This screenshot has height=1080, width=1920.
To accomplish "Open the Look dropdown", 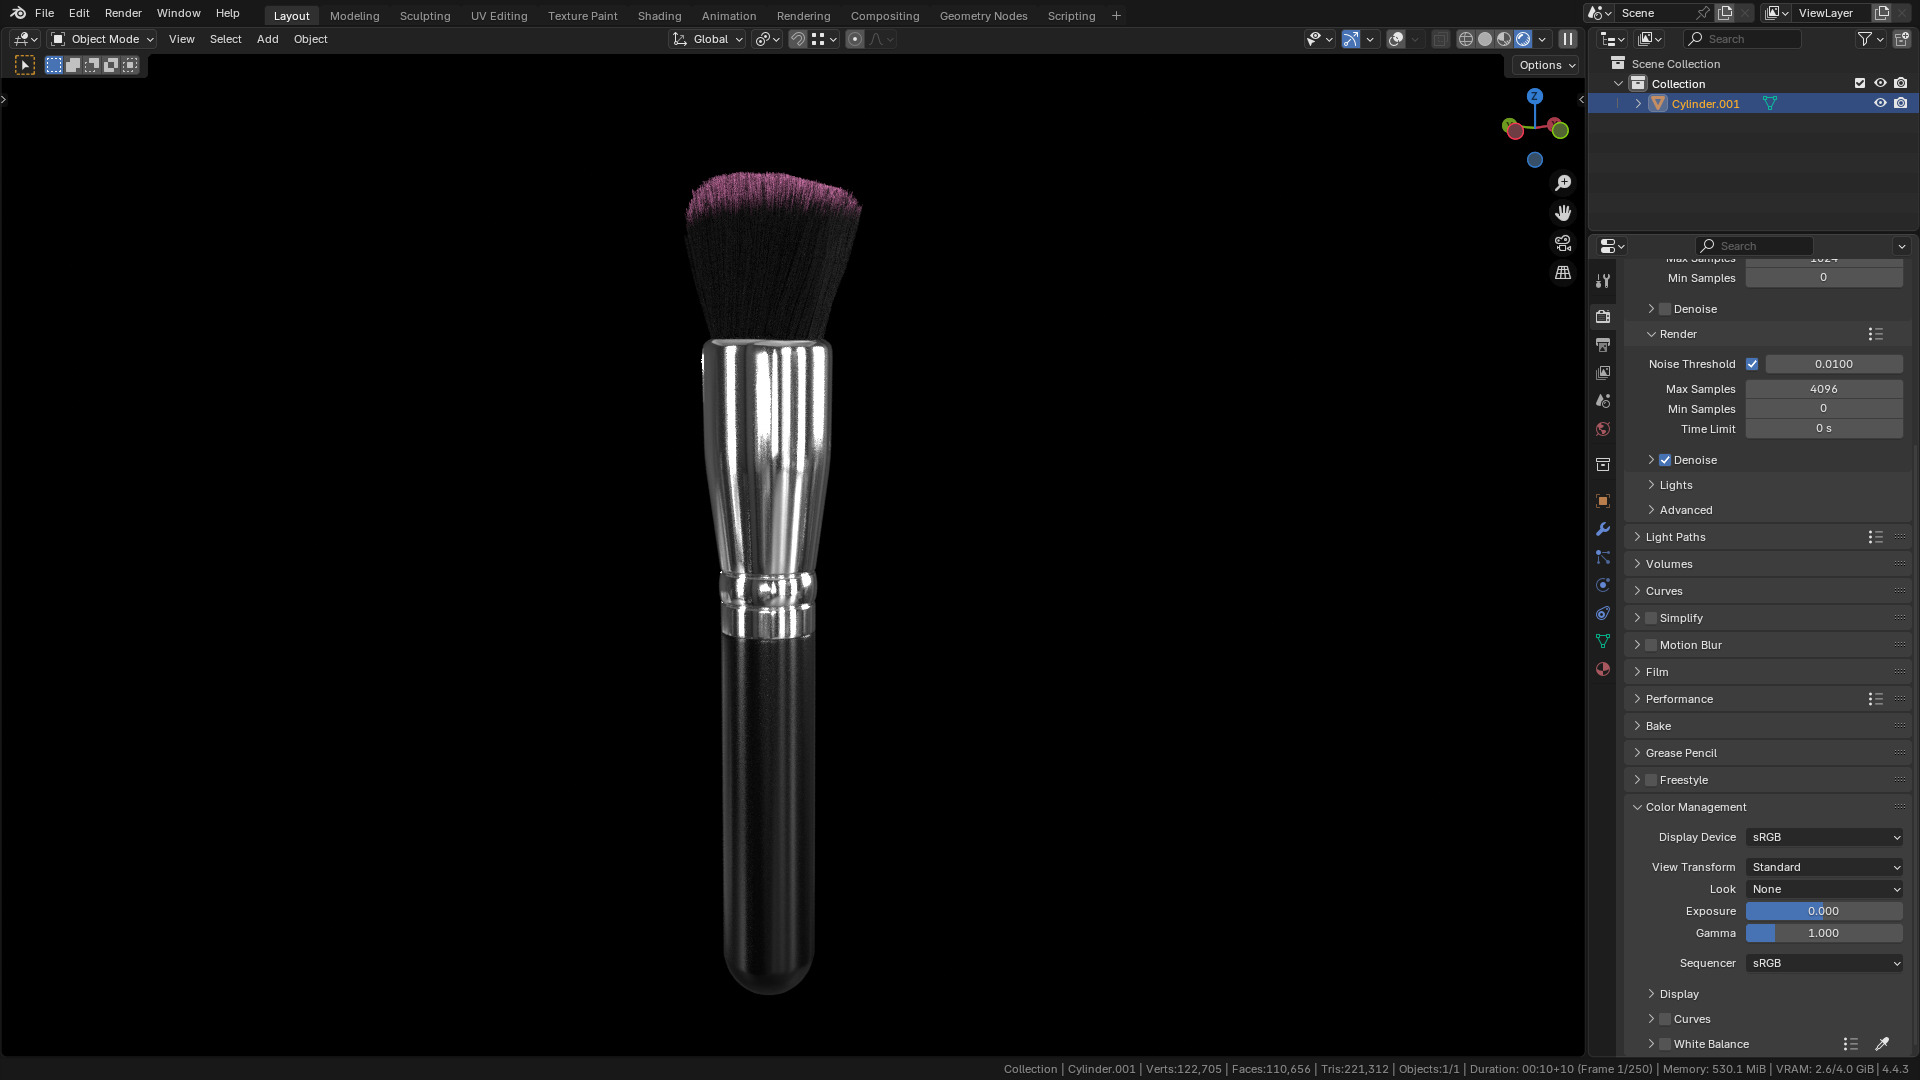I will tap(1824, 889).
